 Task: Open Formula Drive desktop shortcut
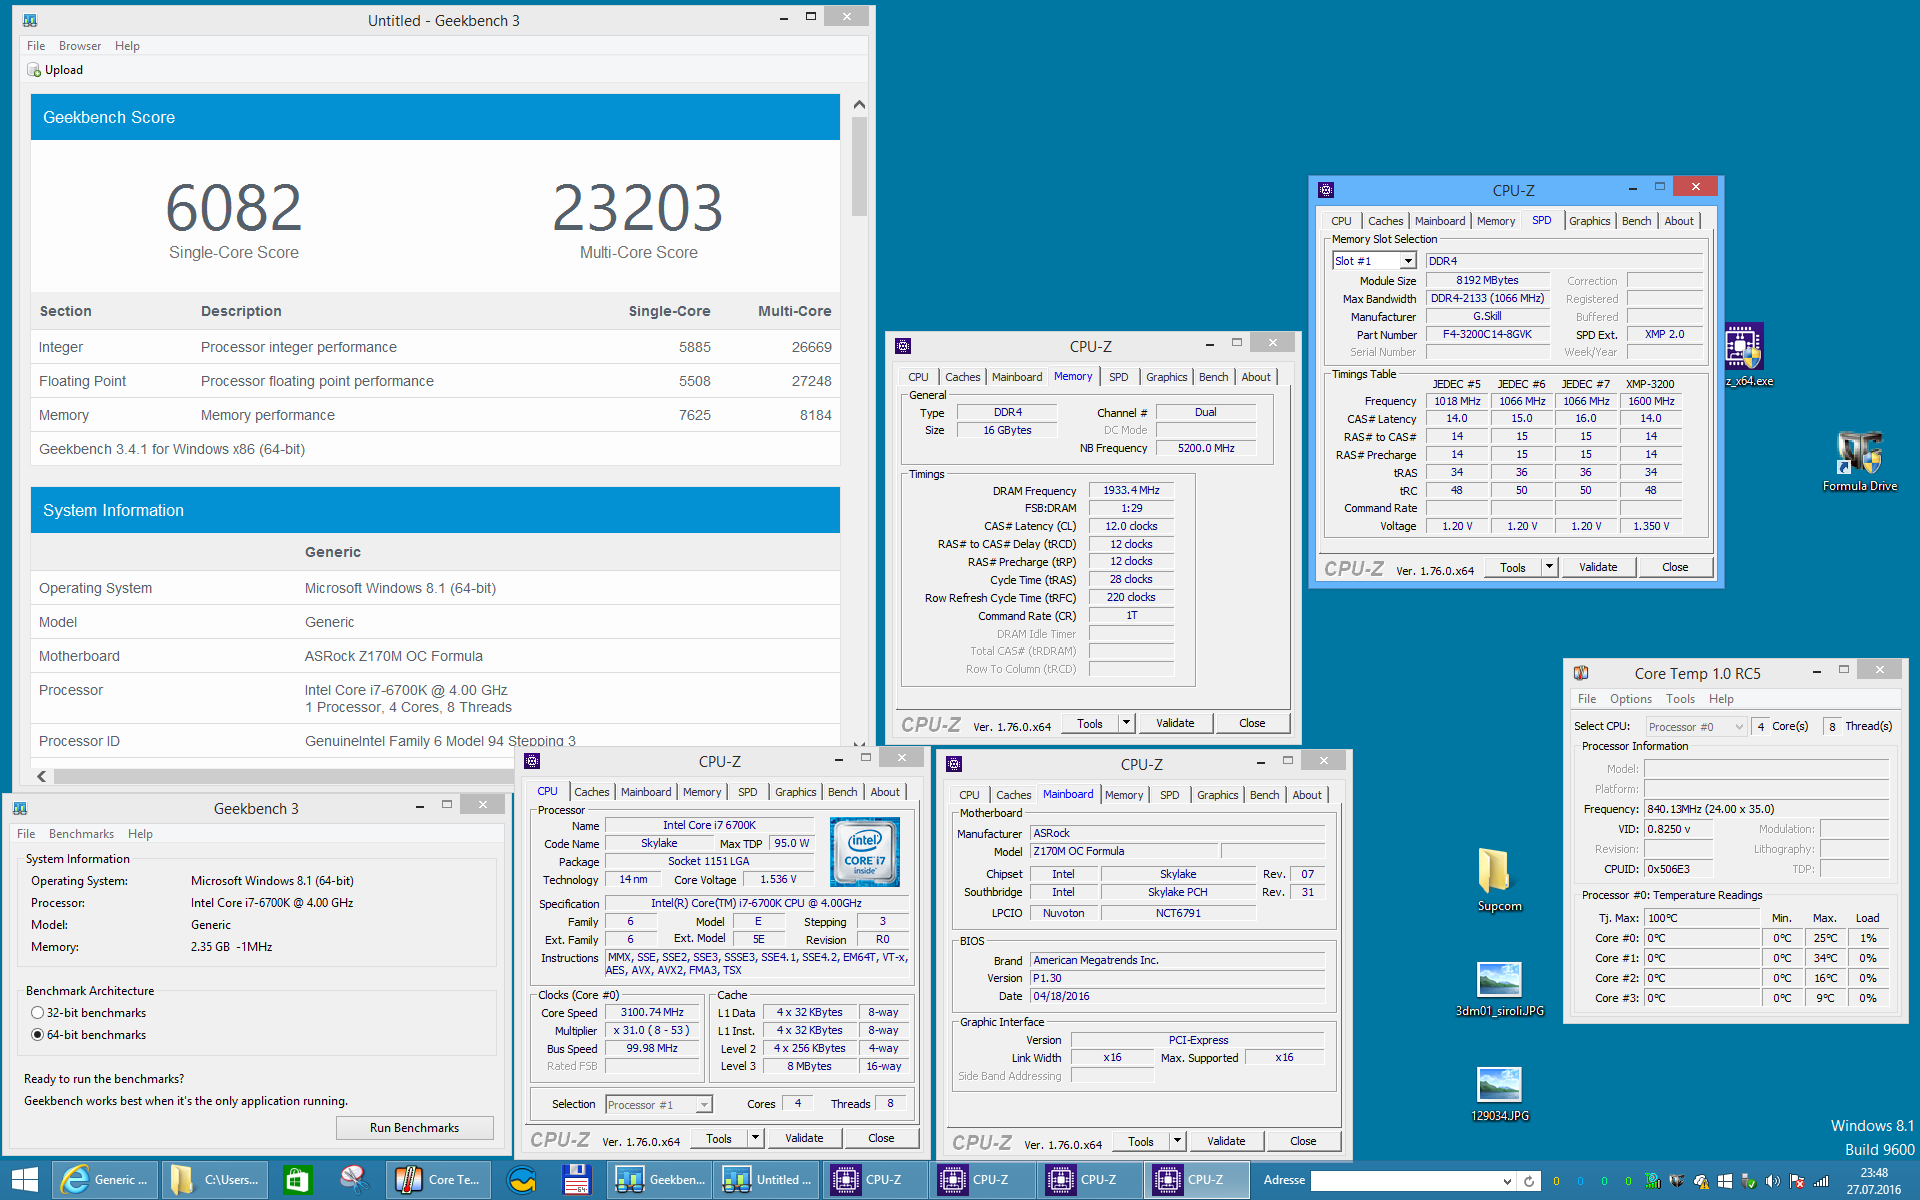(1859, 462)
